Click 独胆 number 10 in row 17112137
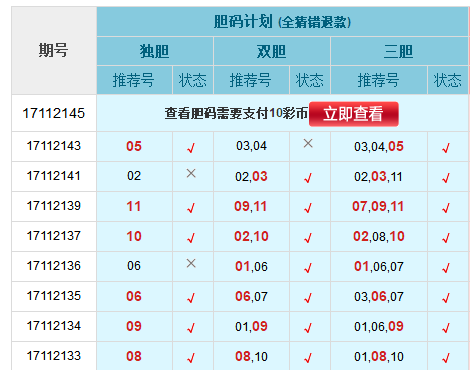 pos(134,236)
